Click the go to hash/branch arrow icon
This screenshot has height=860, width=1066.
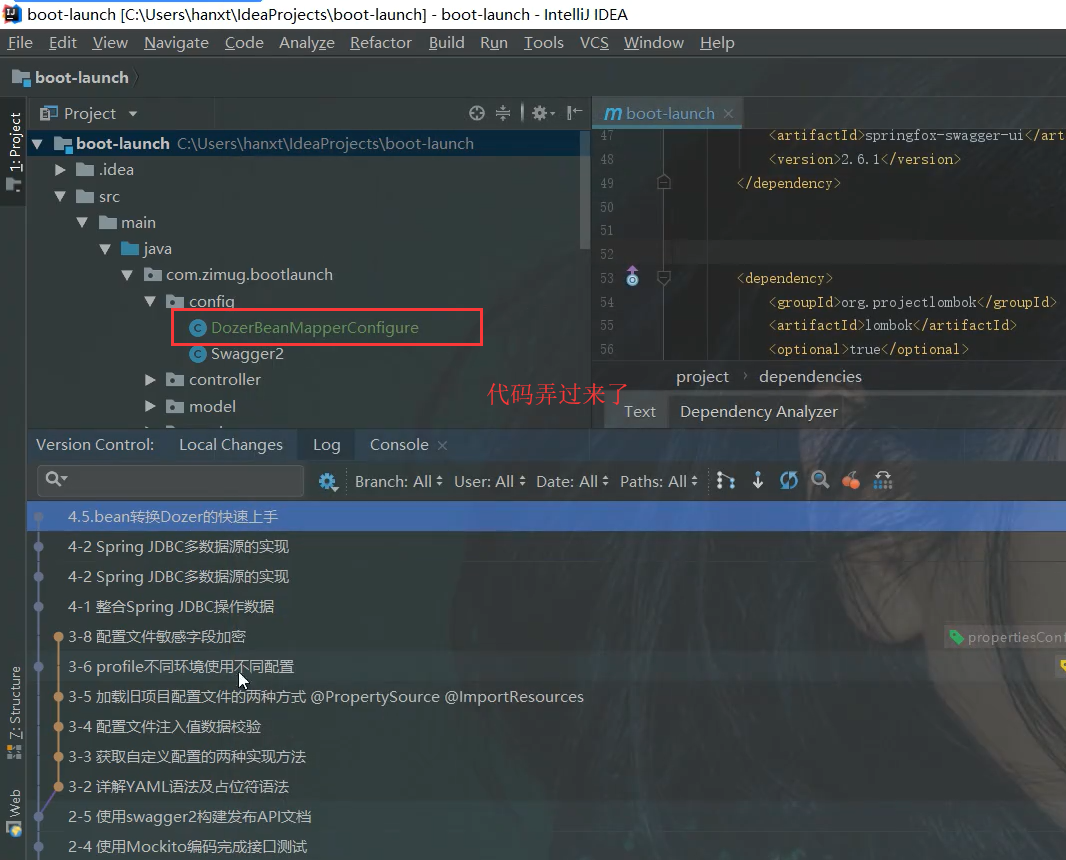coord(757,481)
